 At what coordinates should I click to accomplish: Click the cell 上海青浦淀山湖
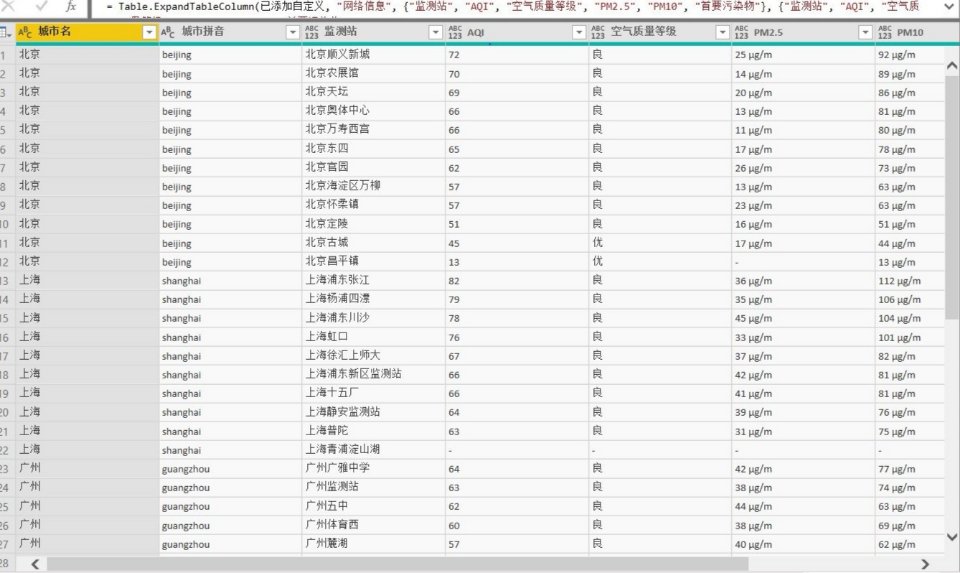[373, 450]
